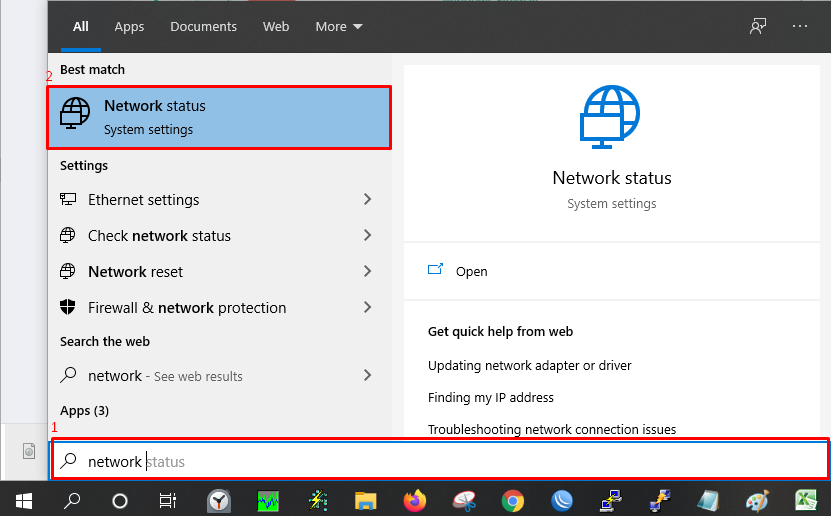The image size is (831, 516).
Task: Click the Windows Start button
Action: pos(23,501)
